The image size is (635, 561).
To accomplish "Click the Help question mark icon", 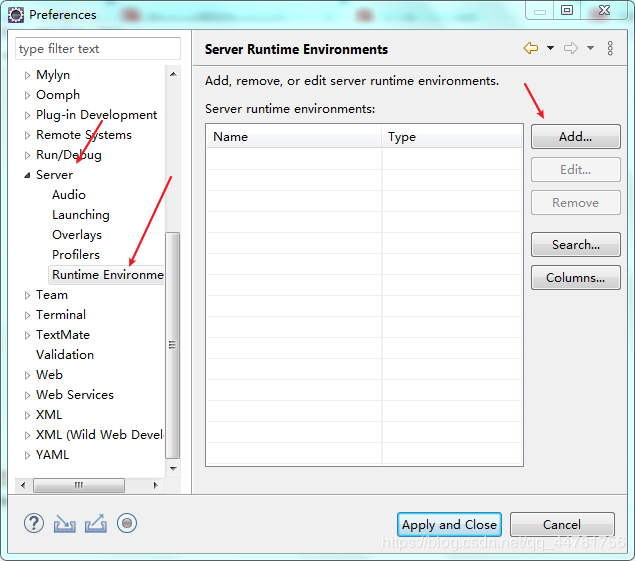I will click(x=34, y=523).
